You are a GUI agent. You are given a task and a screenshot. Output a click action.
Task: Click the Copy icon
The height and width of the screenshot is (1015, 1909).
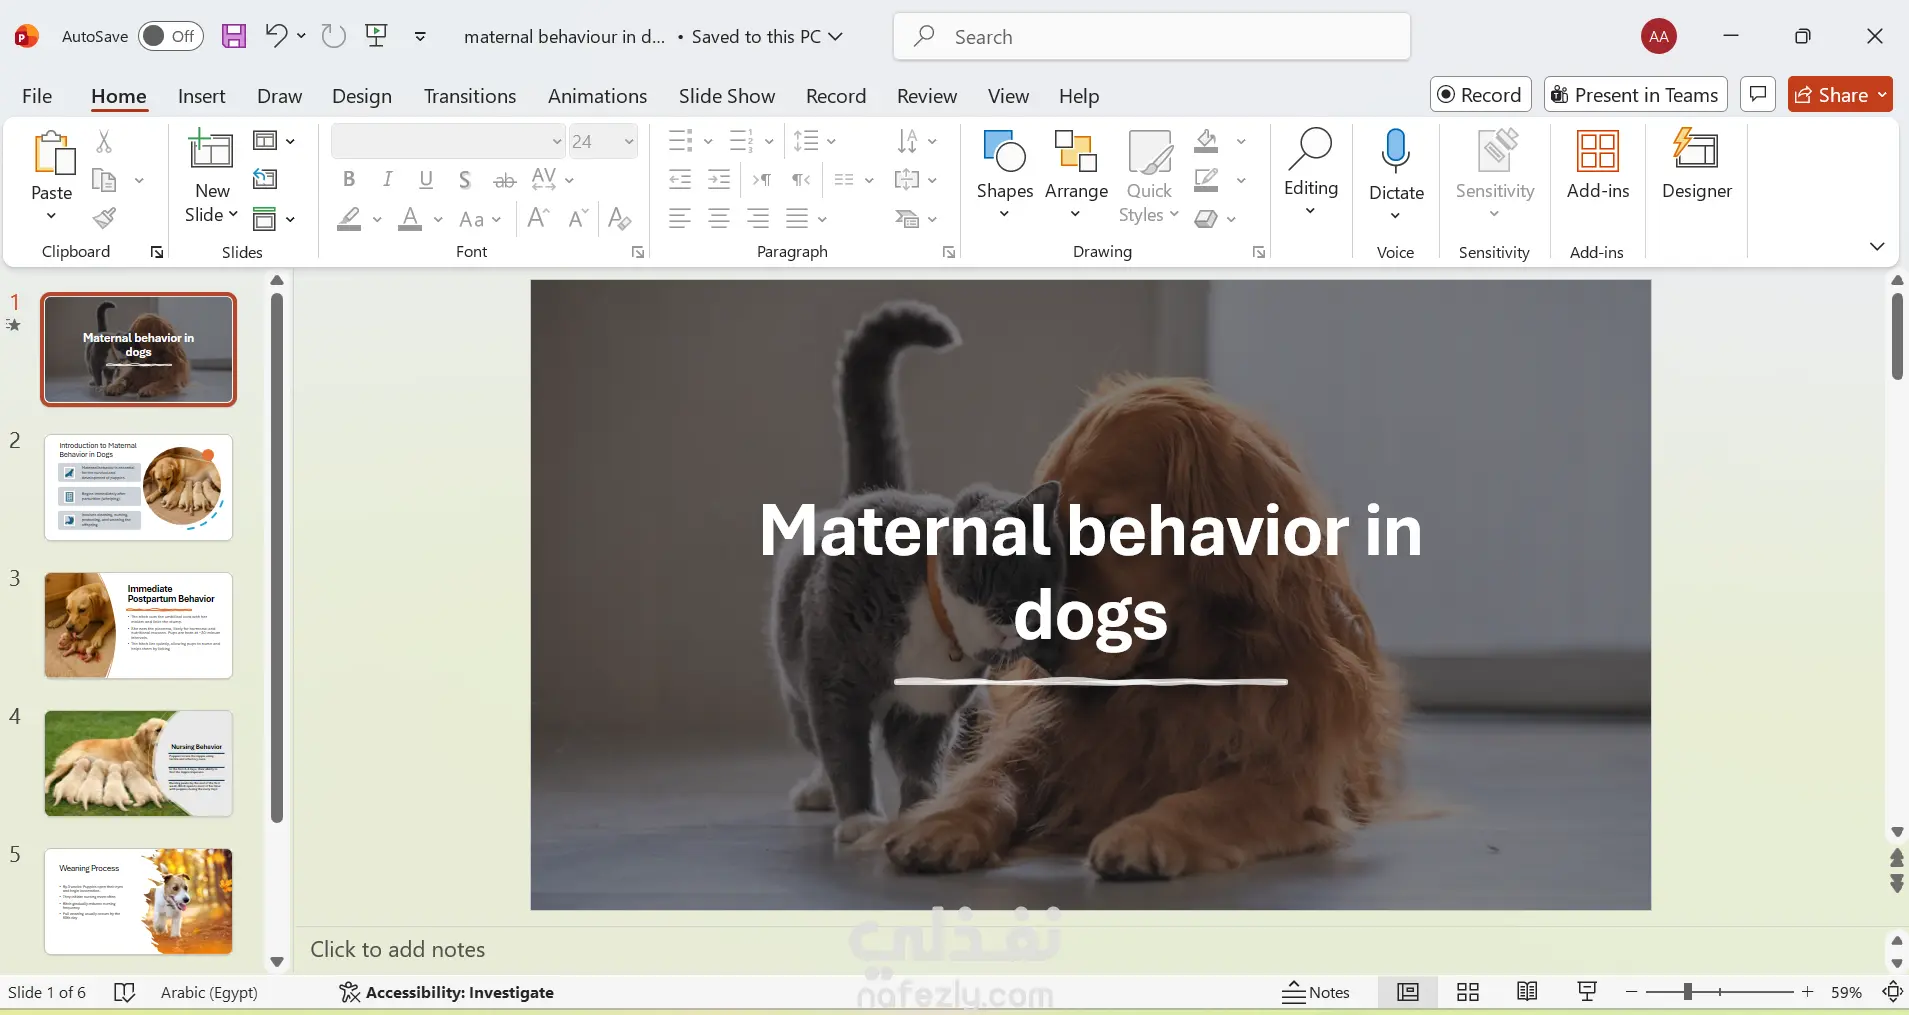click(x=104, y=180)
